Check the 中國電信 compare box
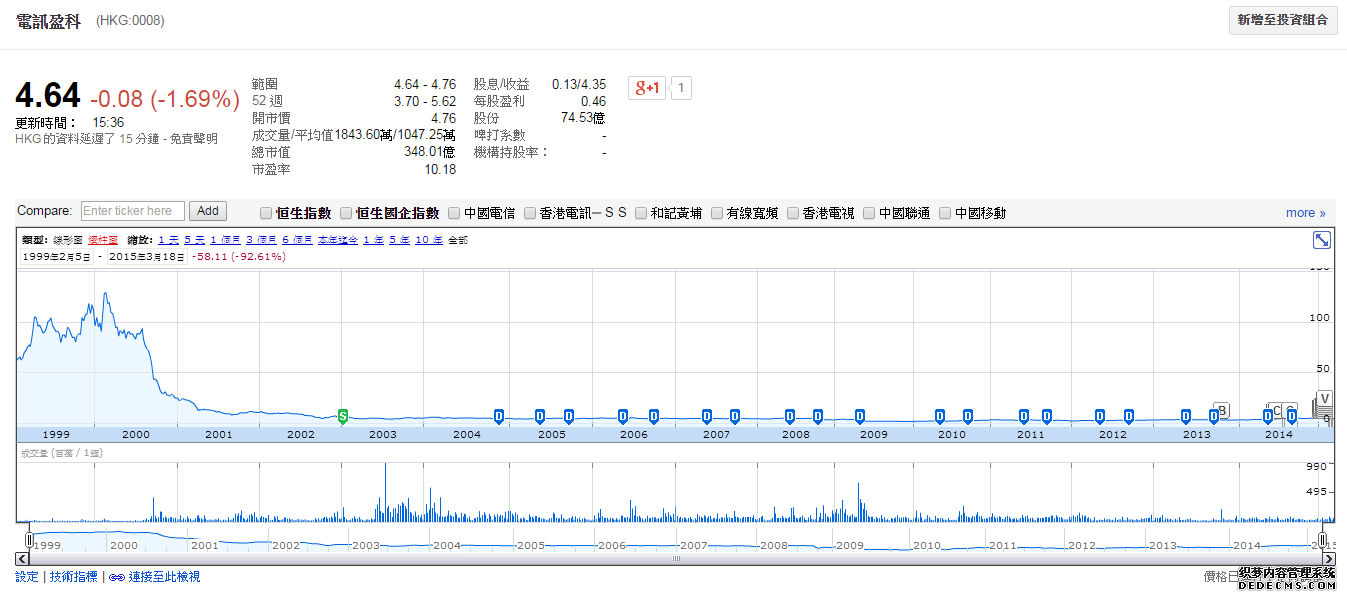This screenshot has height=600, width=1347. [x=454, y=213]
